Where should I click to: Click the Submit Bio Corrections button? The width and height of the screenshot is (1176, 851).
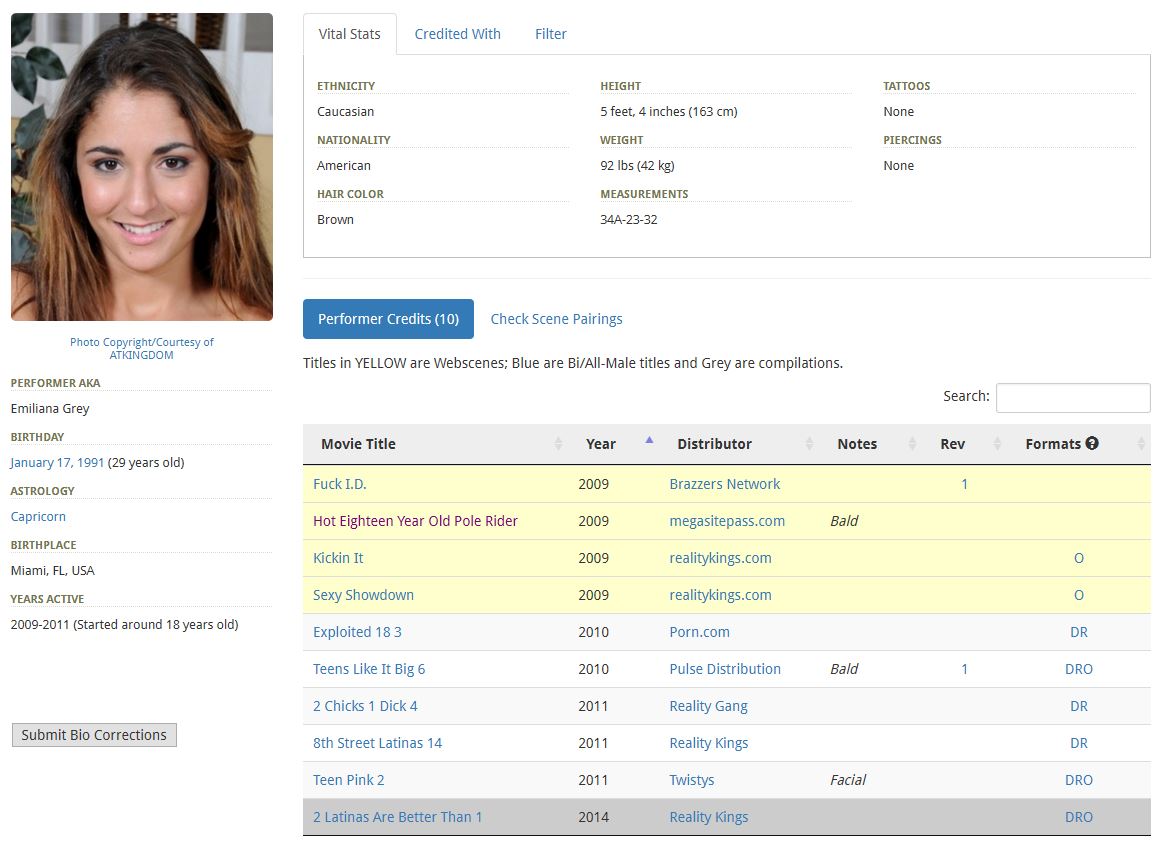94,735
